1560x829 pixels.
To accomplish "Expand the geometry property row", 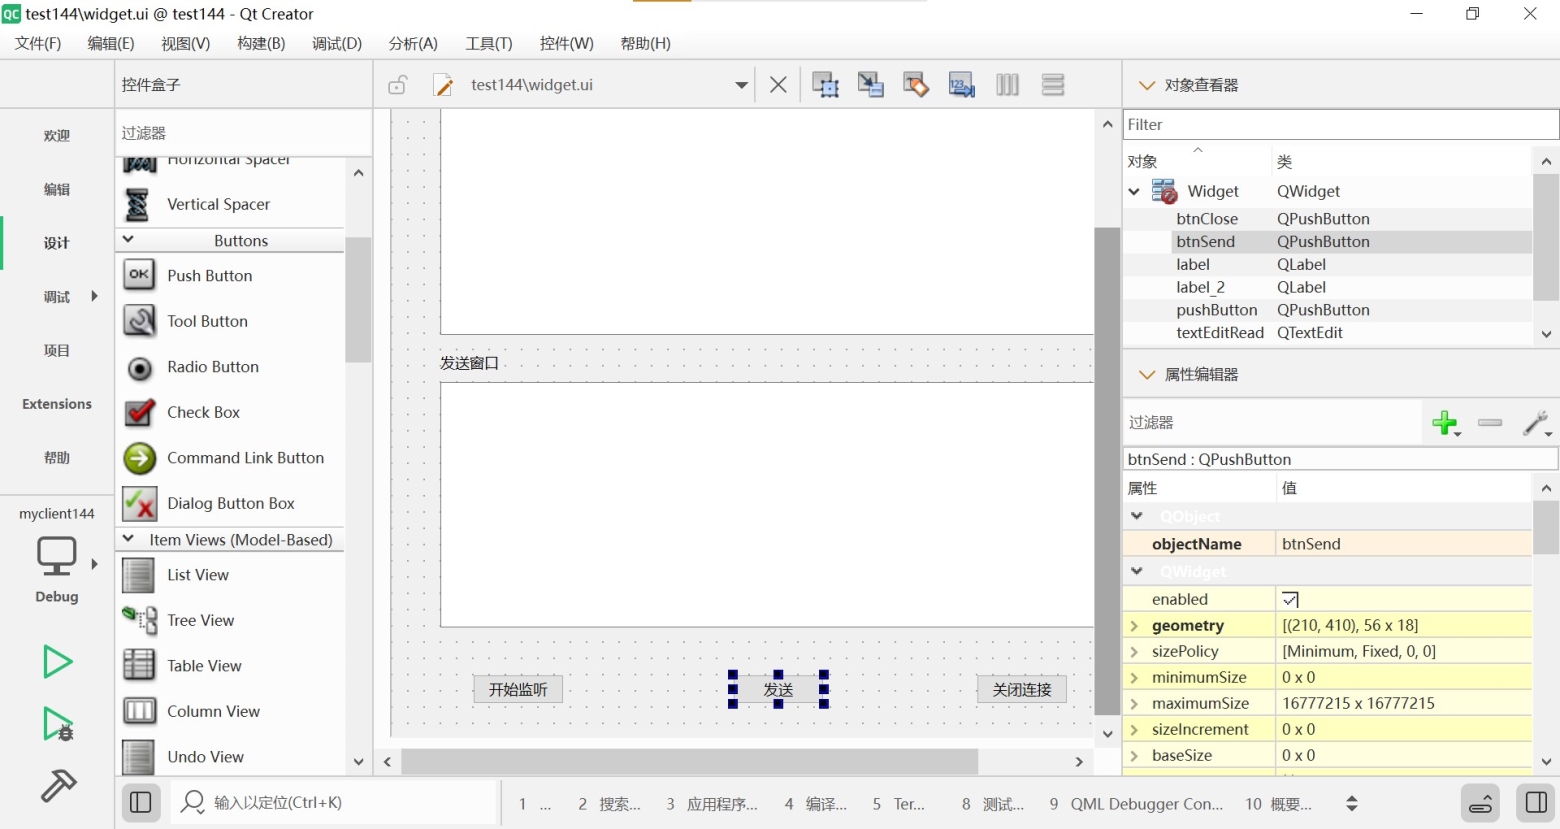I will click(1134, 626).
